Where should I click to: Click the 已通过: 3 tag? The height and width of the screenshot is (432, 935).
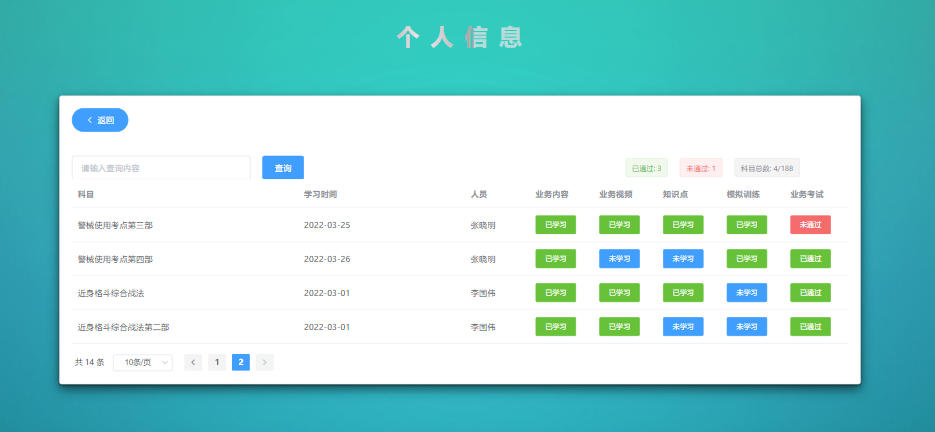(x=646, y=168)
